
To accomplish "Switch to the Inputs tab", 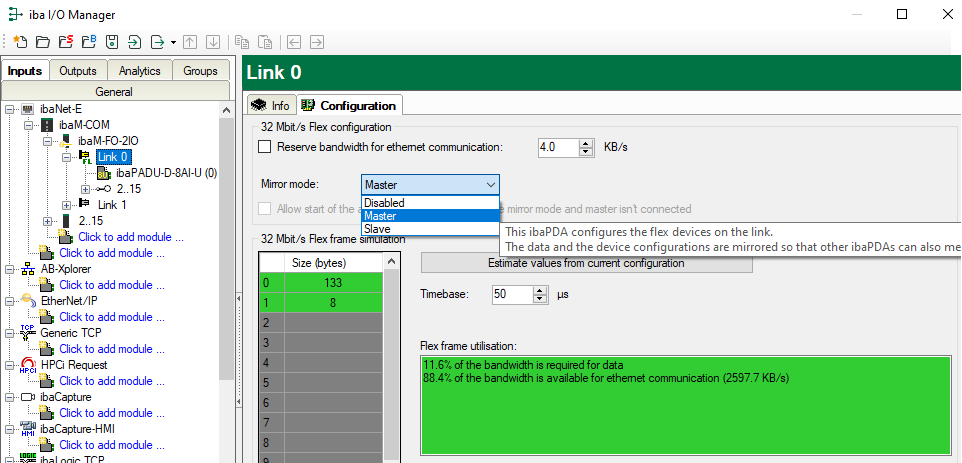I will (25, 71).
